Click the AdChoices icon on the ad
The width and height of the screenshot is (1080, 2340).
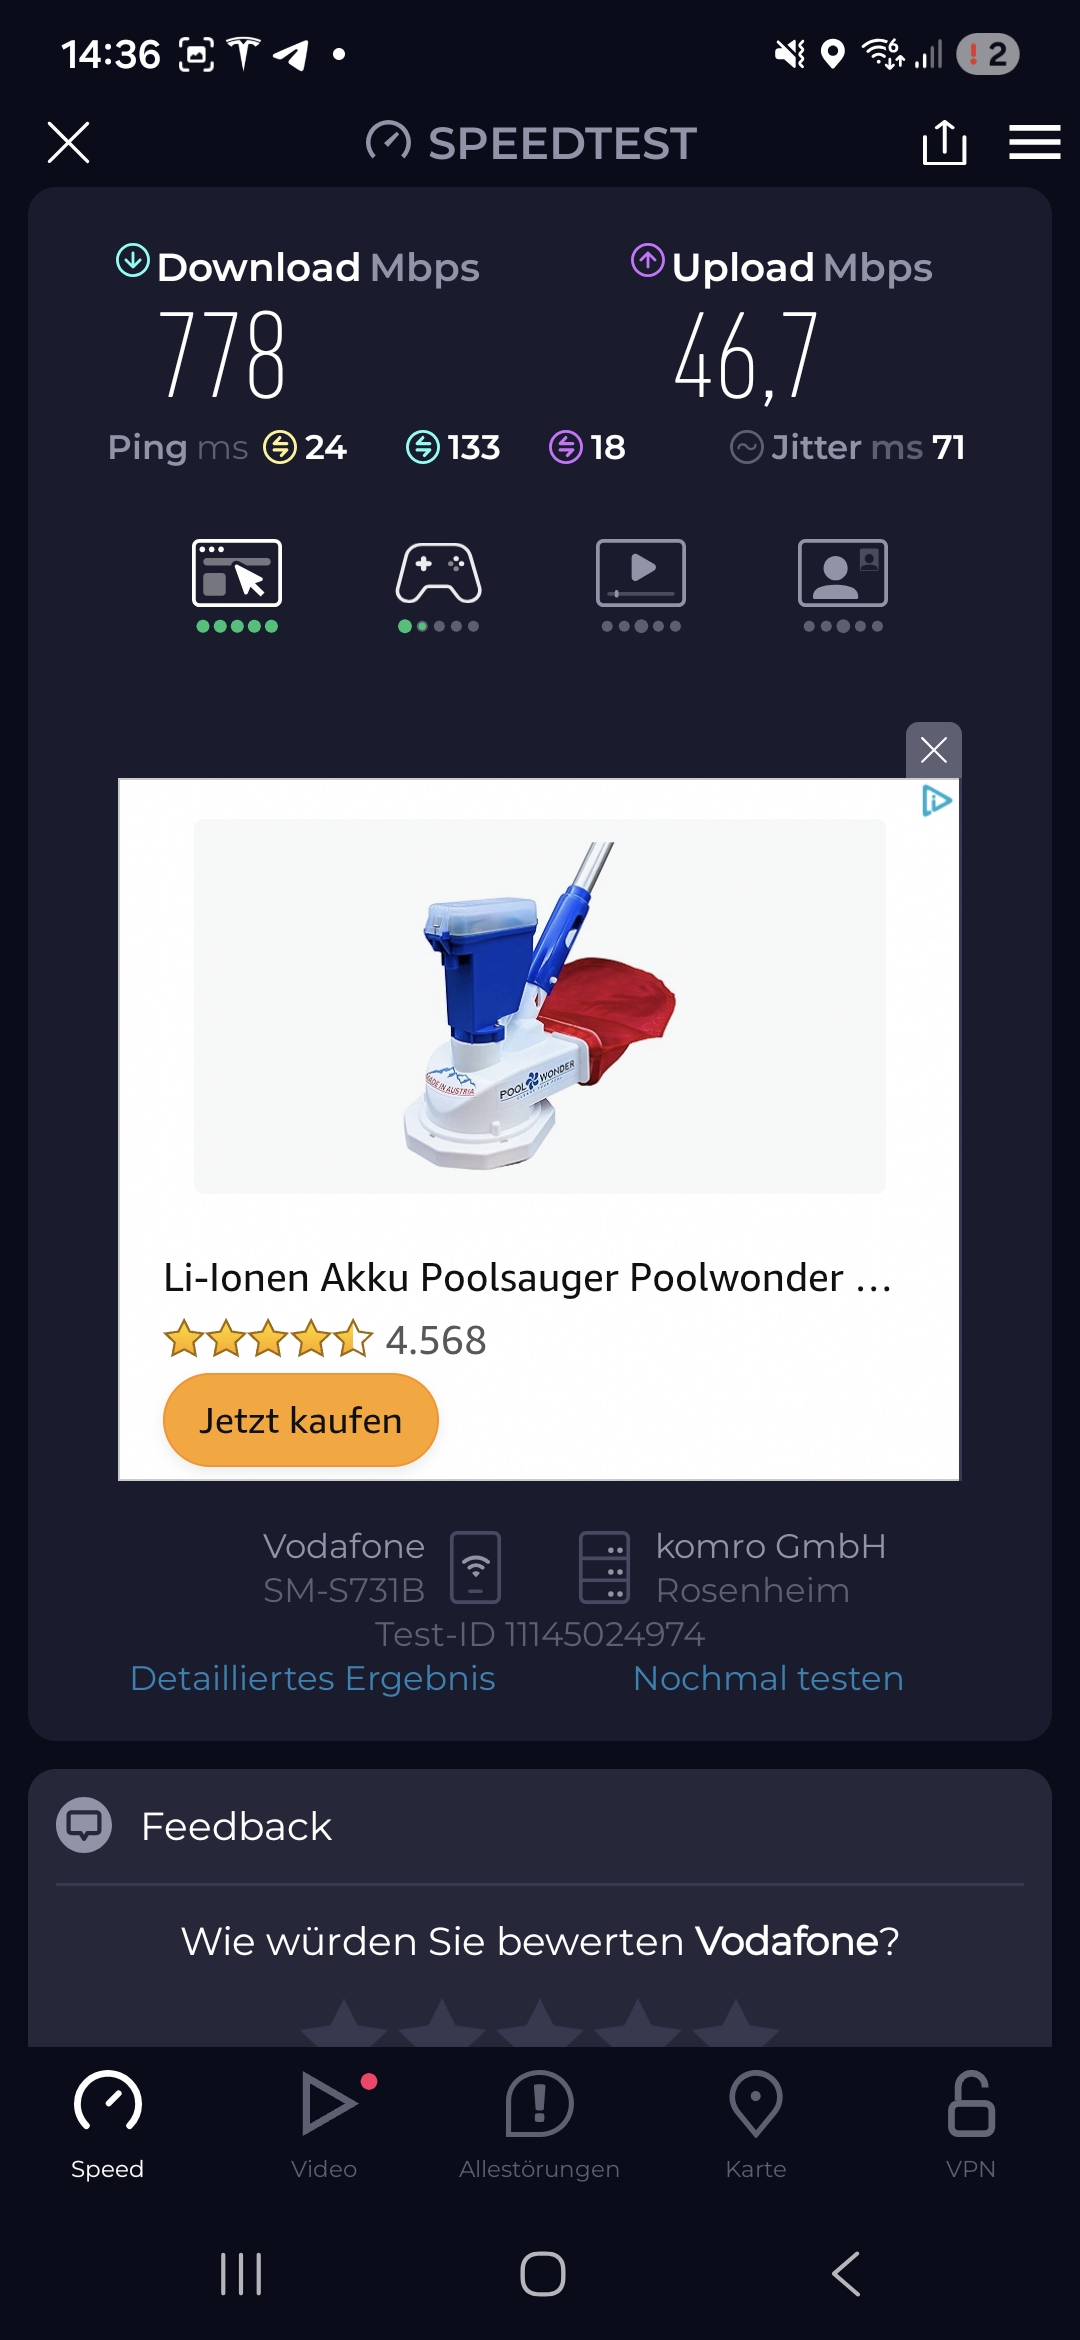click(936, 801)
